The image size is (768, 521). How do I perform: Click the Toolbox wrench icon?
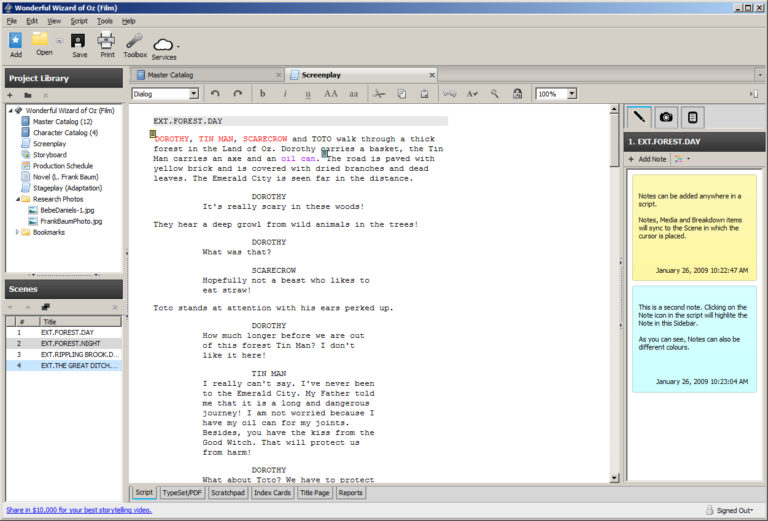tap(134, 42)
